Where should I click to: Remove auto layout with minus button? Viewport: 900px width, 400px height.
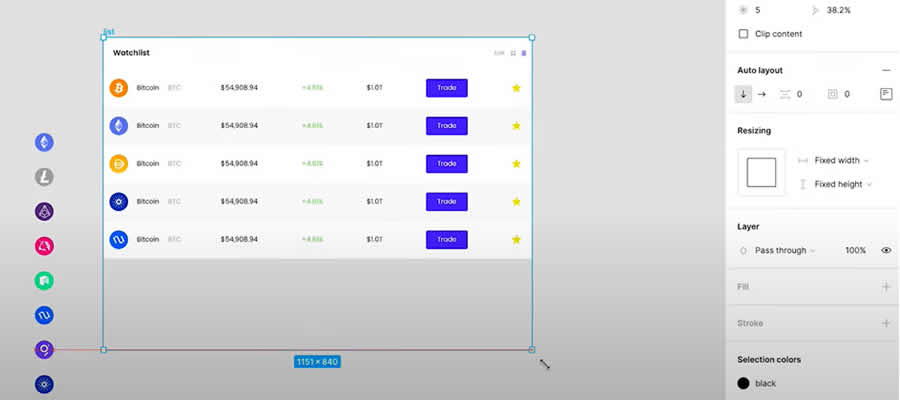pos(885,70)
